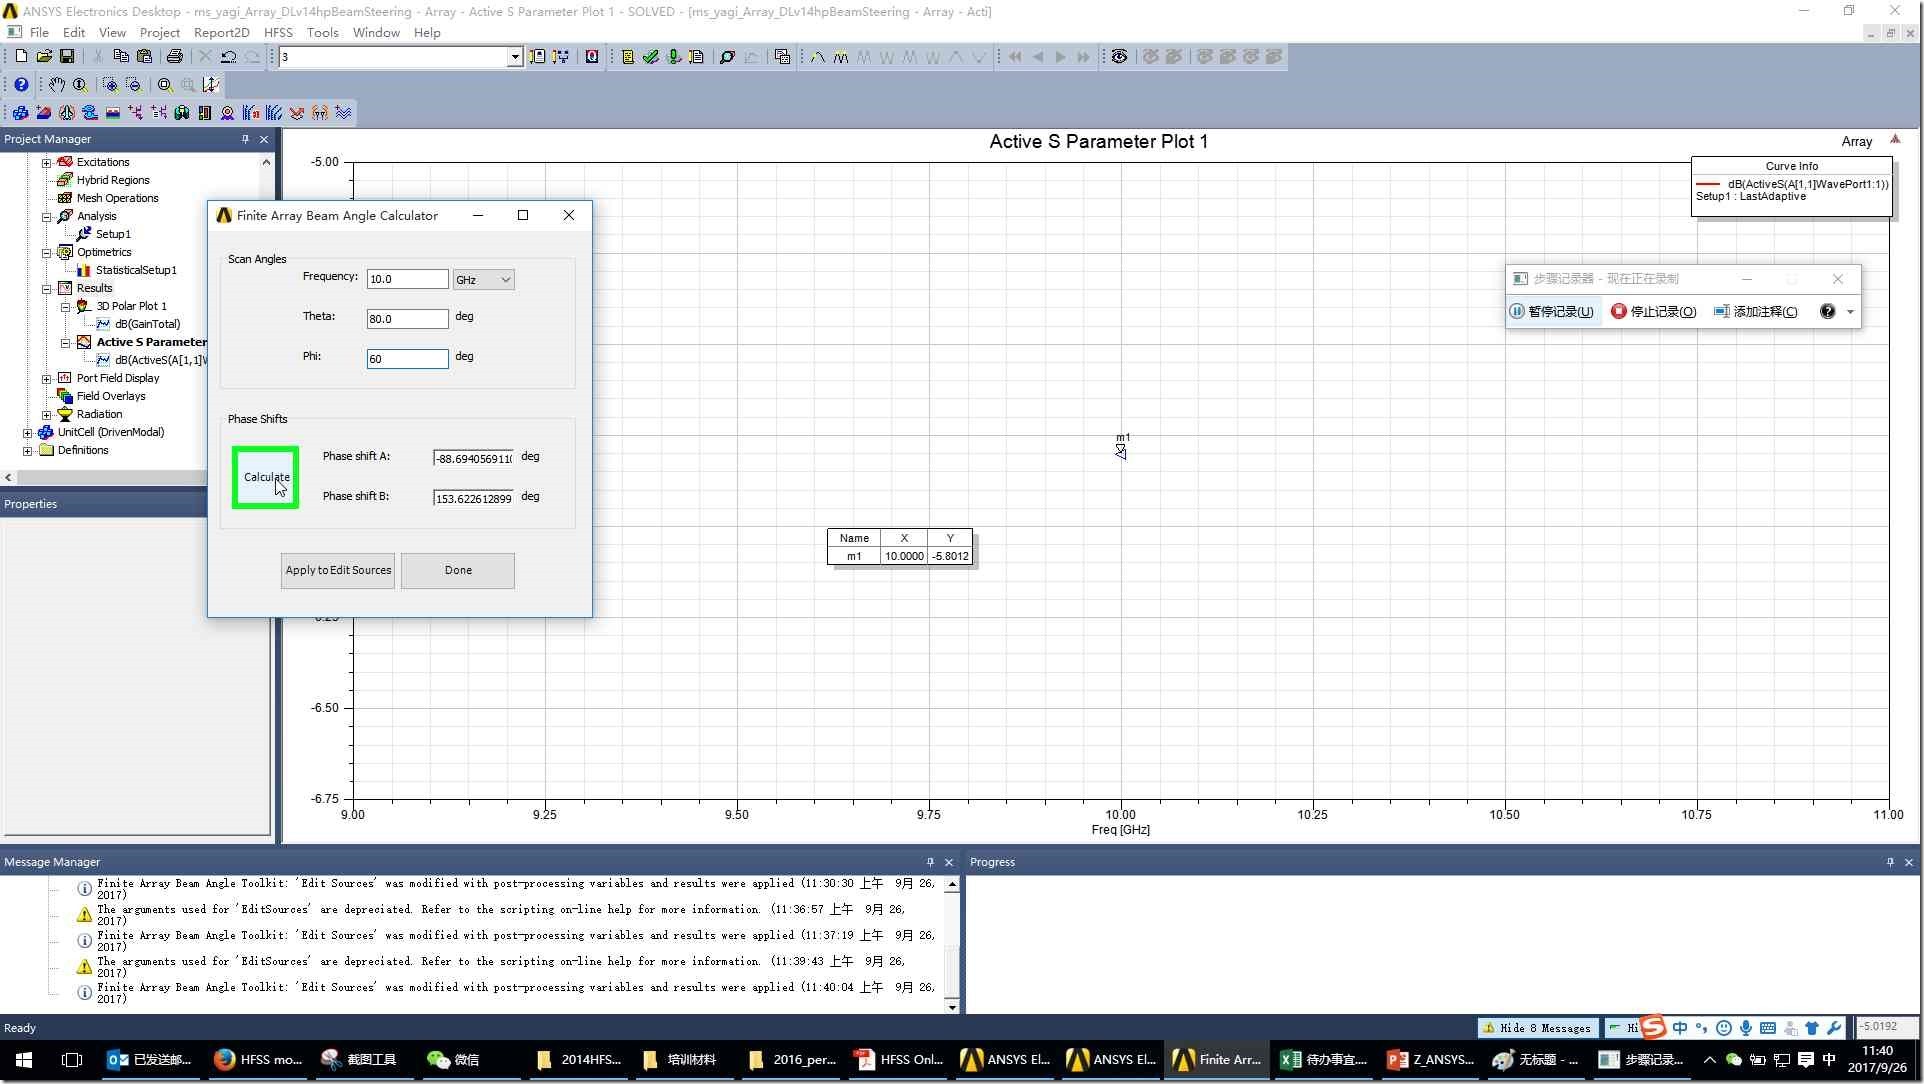Stop the steps recorder recording
The image size is (1924, 1084).
click(1654, 312)
